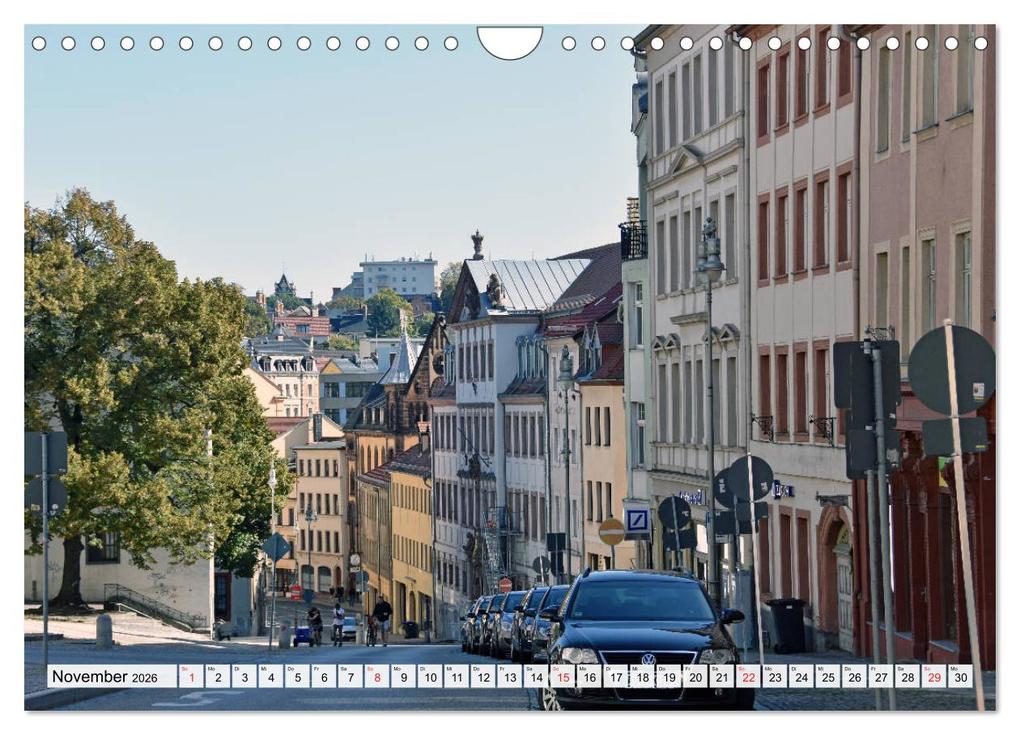The height and width of the screenshot is (735, 1020).
Task: Click the red Sunday date 8
Action: (x=379, y=678)
